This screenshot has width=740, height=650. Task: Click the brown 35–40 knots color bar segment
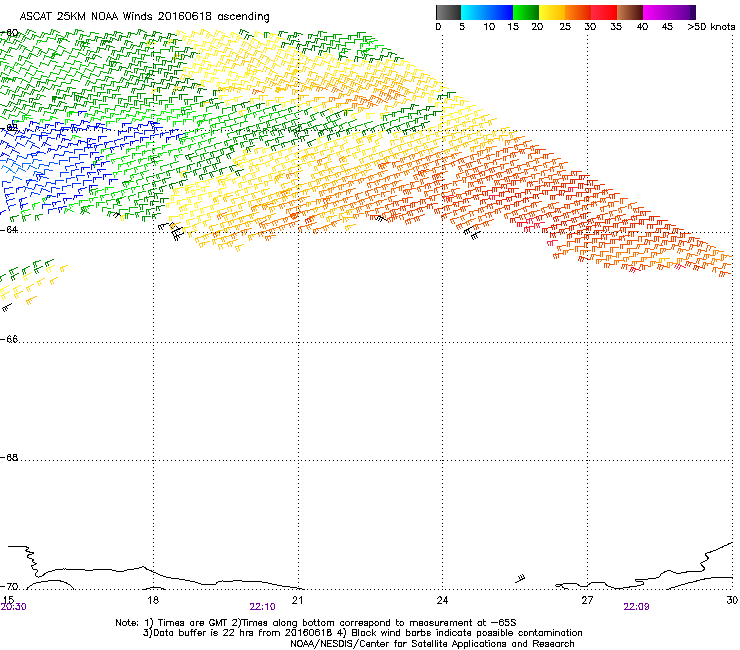click(630, 12)
